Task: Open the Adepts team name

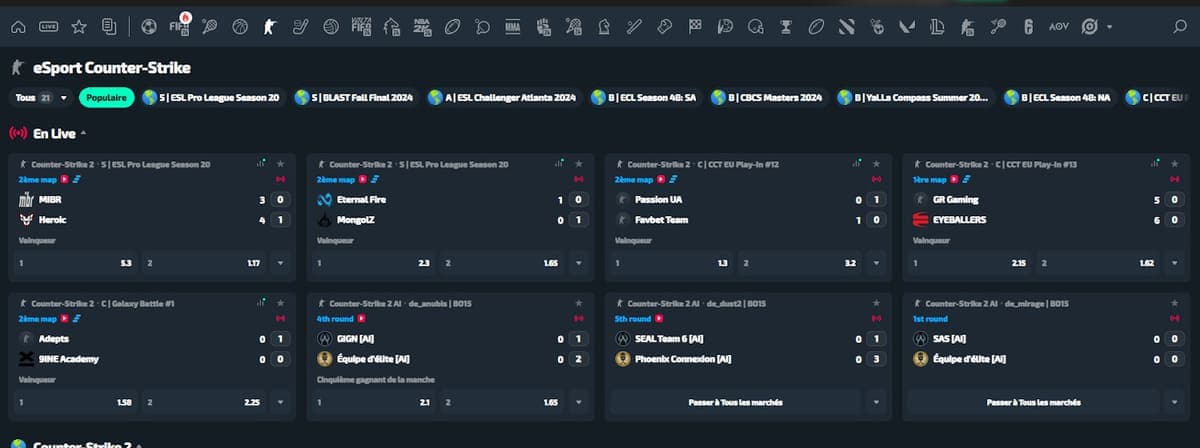Action: click(53, 339)
